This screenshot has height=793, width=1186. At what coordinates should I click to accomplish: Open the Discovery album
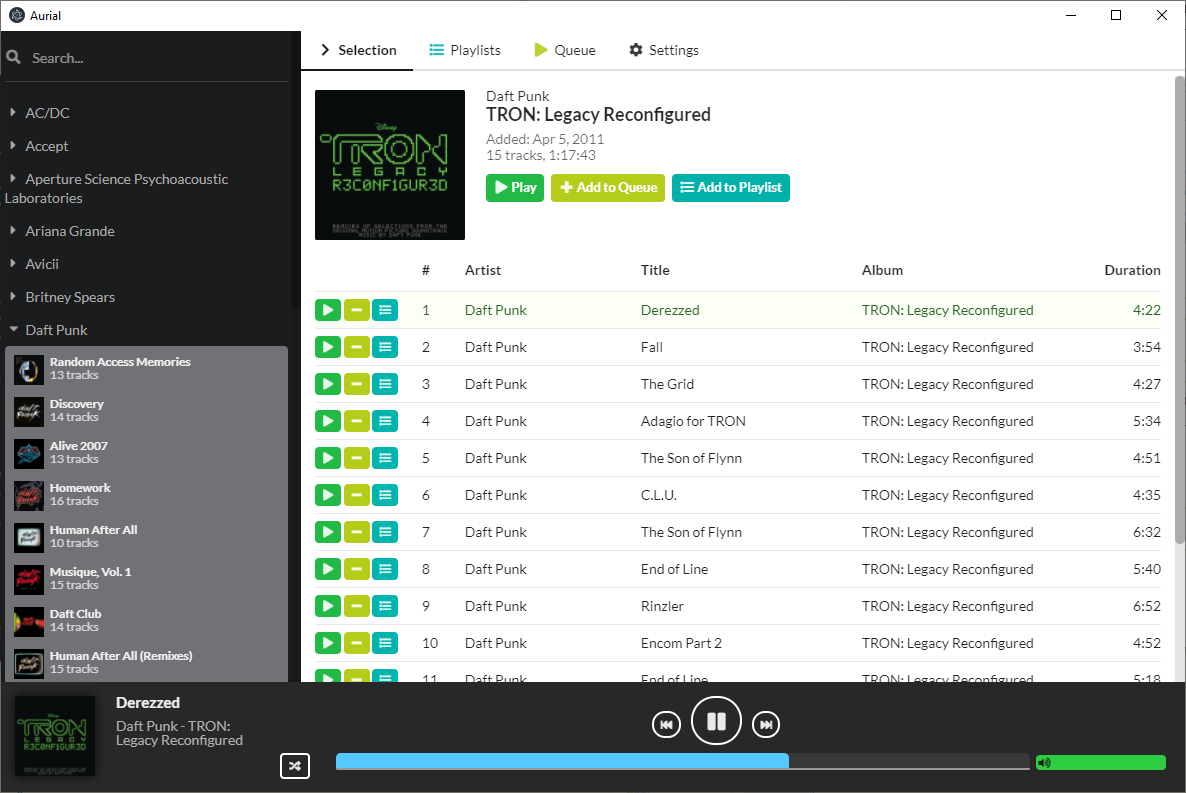tap(147, 411)
